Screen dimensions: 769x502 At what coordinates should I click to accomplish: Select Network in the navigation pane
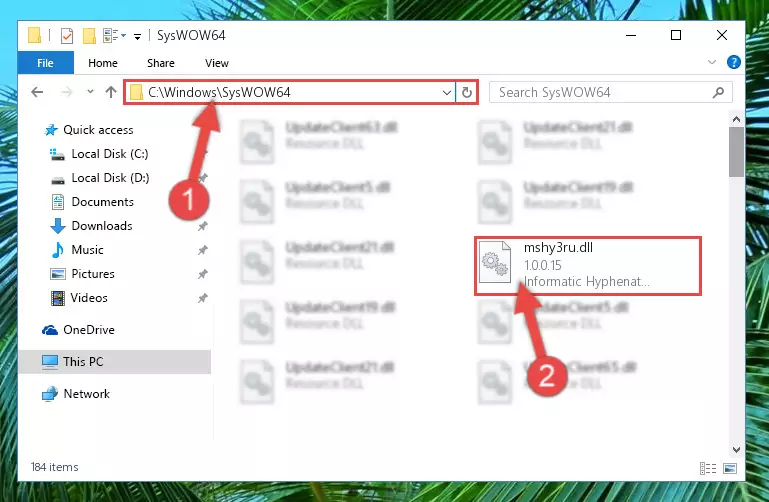coord(86,394)
